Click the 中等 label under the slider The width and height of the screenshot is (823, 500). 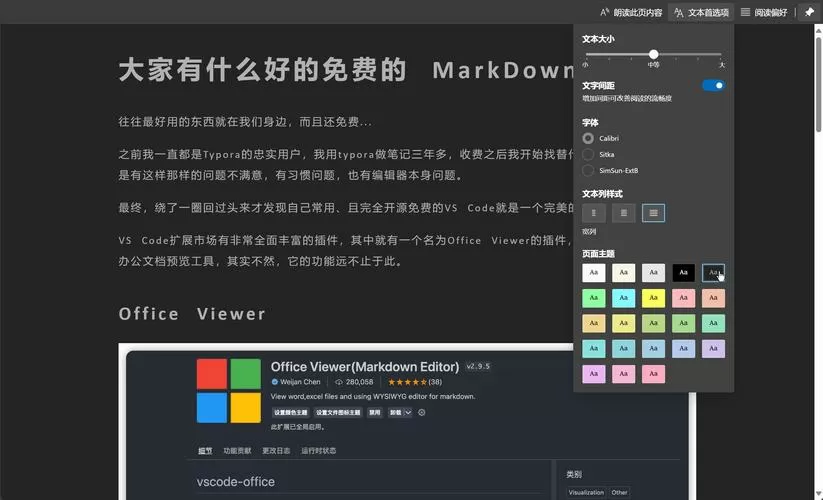653,65
